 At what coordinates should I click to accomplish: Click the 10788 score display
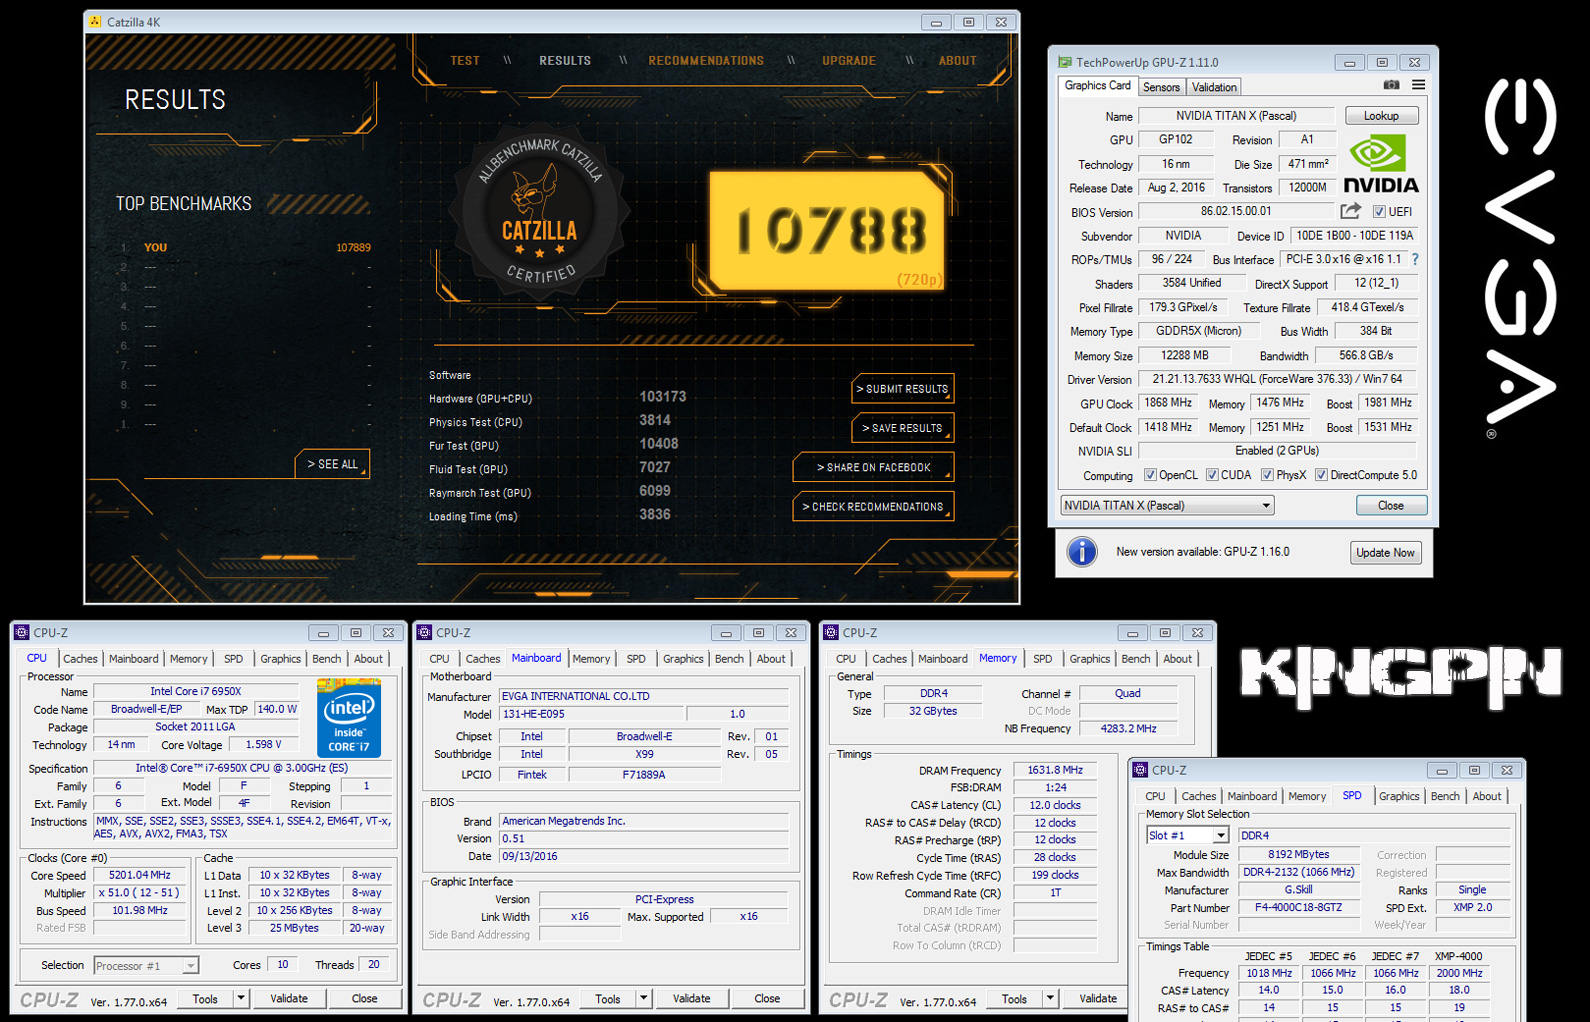(829, 231)
